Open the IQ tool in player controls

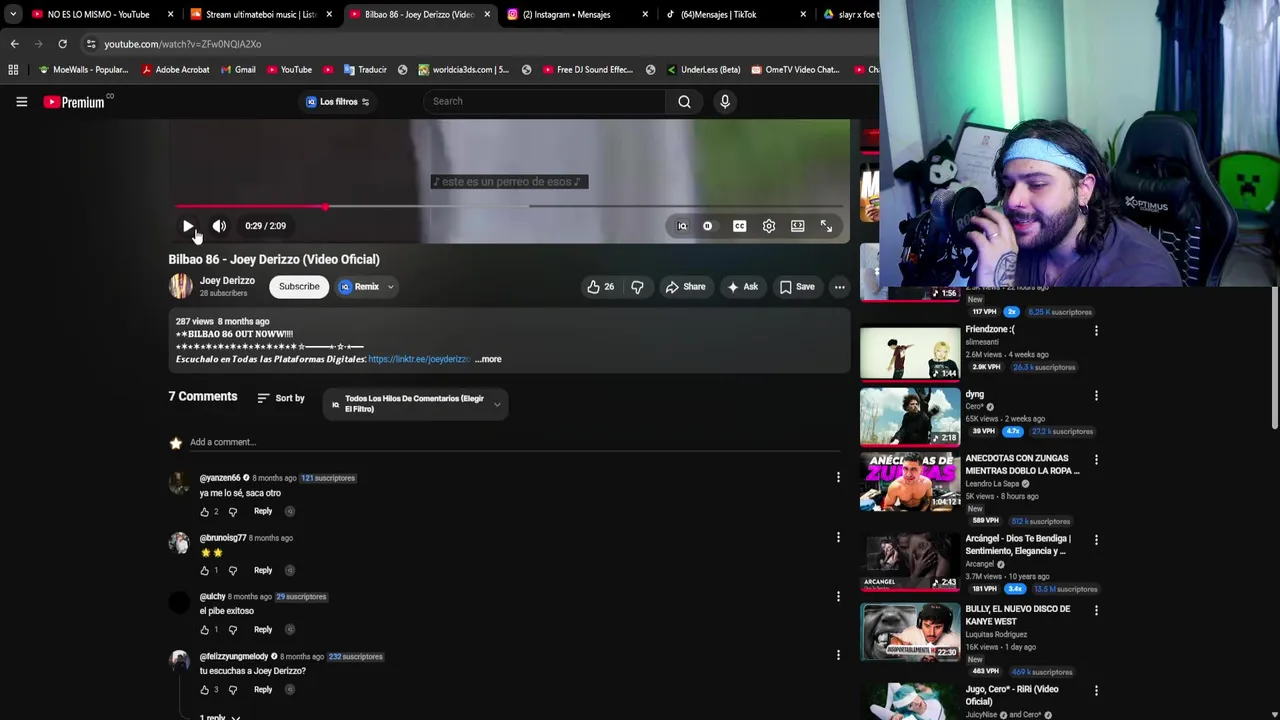point(682,226)
